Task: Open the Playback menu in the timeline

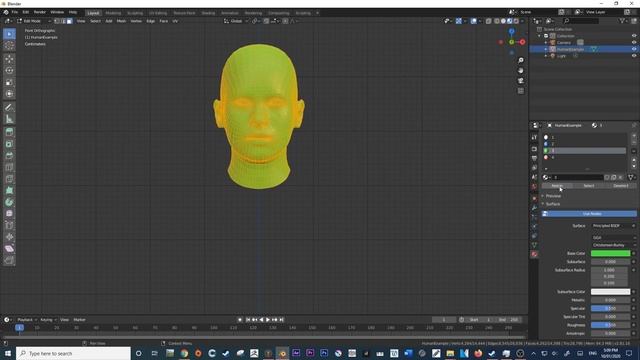Action: [27, 320]
